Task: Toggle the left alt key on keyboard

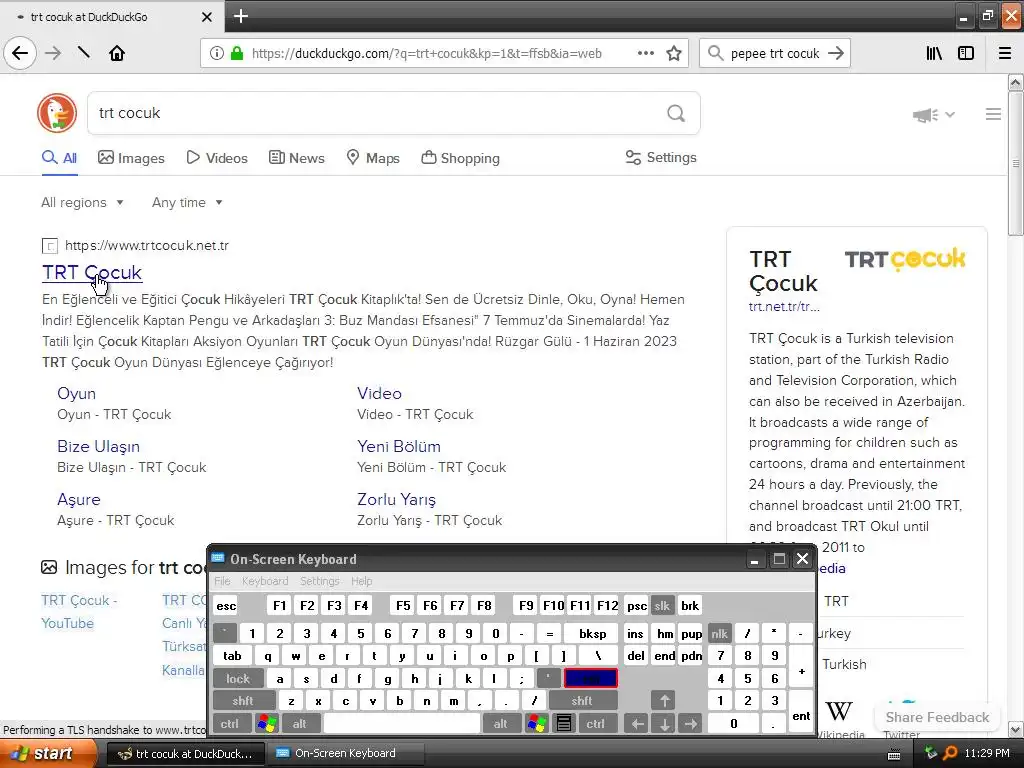Action: pos(299,724)
